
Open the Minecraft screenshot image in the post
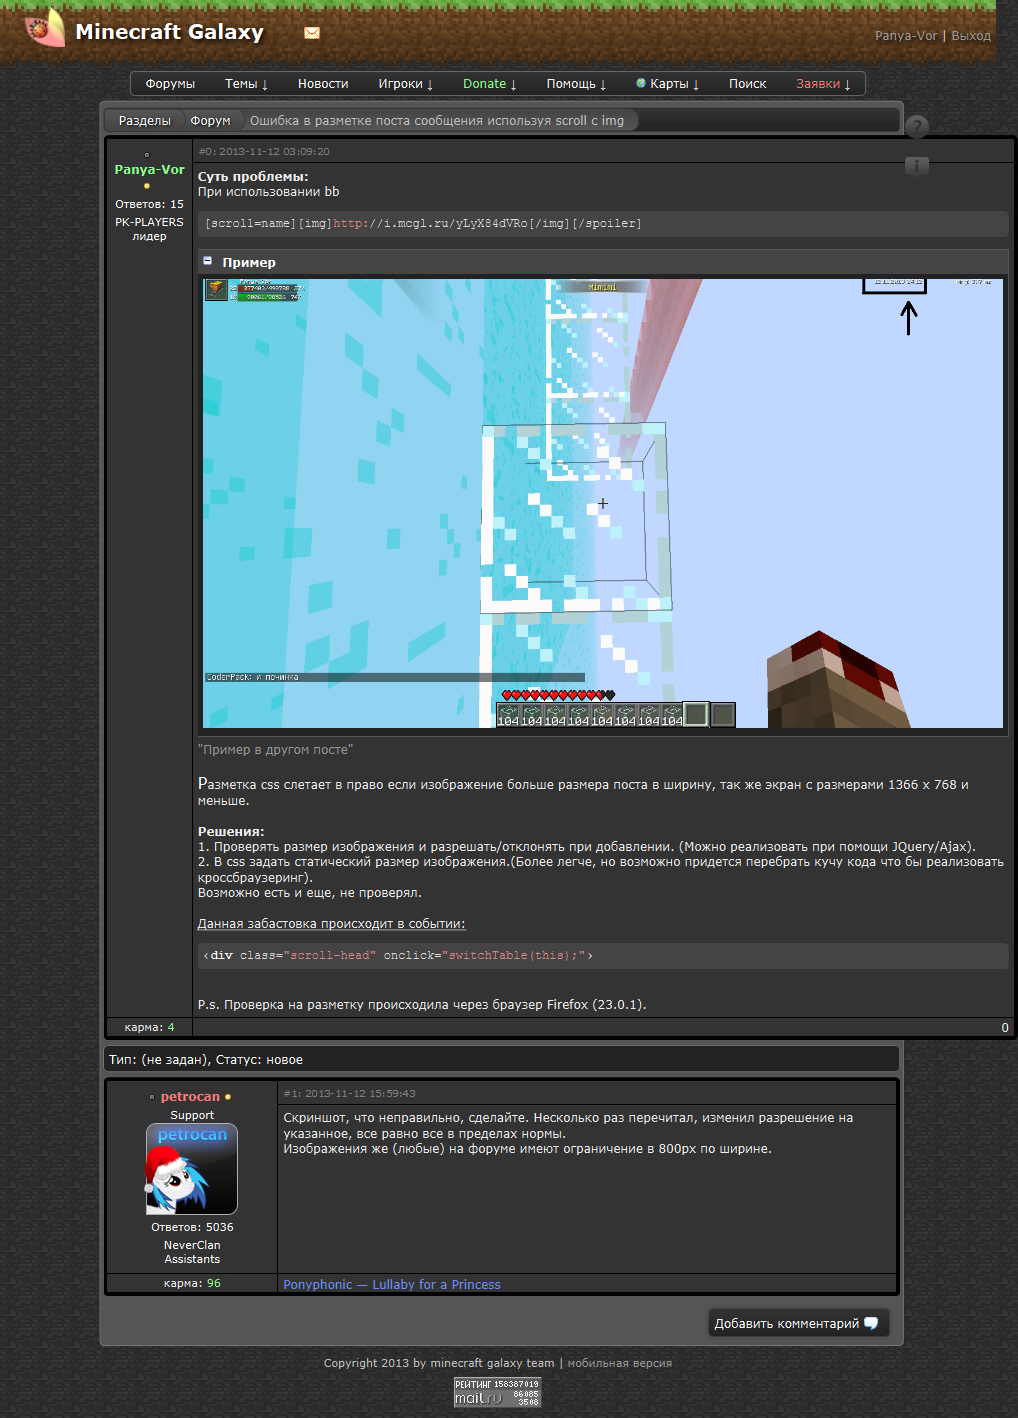click(x=603, y=503)
